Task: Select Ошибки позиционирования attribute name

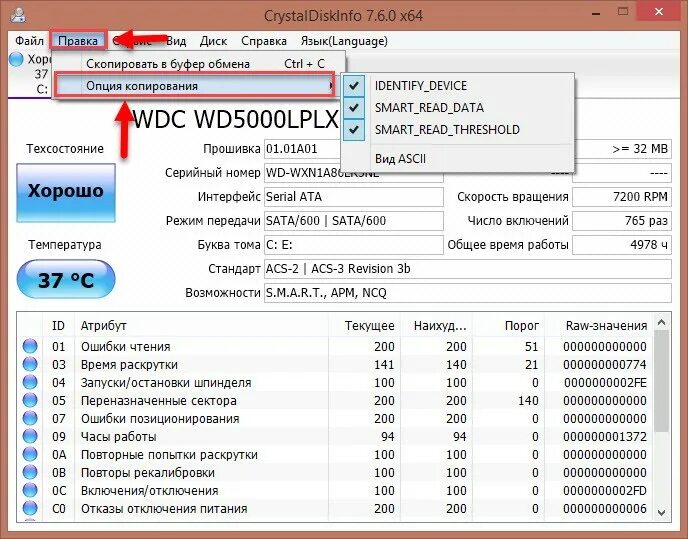Action: click(x=160, y=419)
